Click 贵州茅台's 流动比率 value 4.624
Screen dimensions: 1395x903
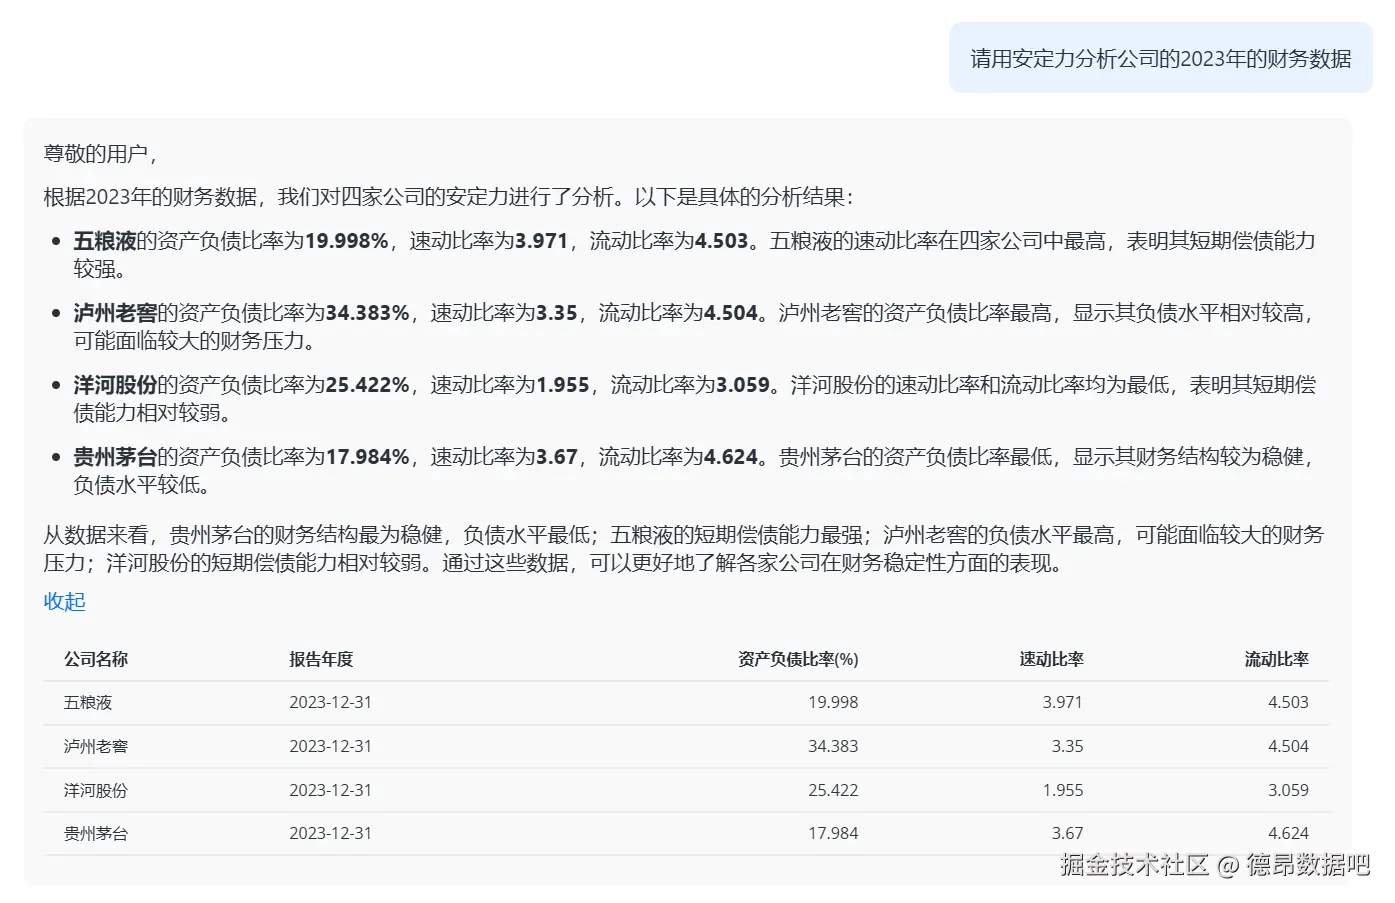coord(1288,832)
